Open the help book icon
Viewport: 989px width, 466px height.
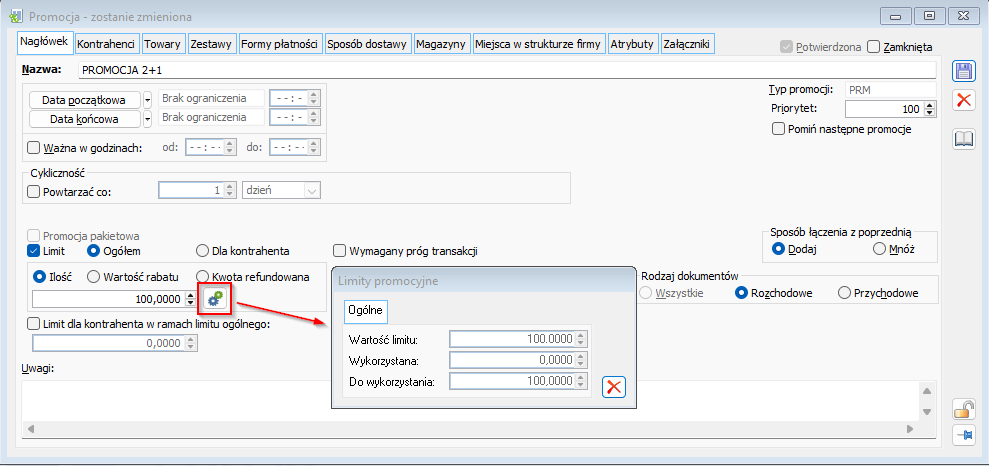pos(963,139)
